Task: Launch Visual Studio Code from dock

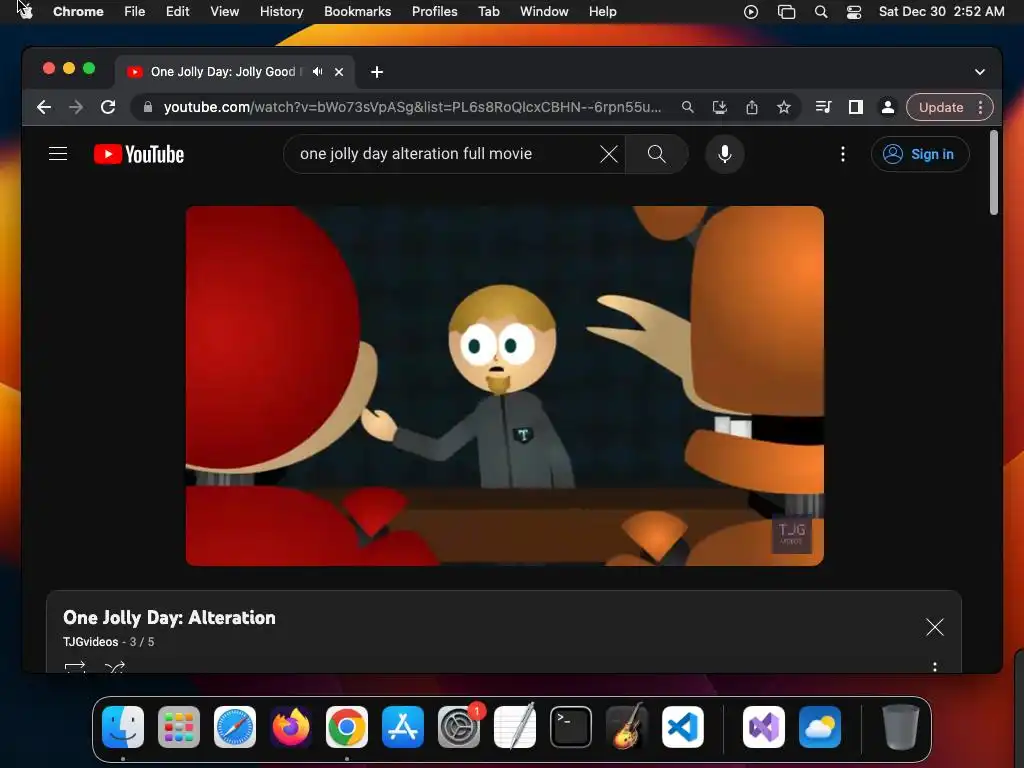Action: 682,727
